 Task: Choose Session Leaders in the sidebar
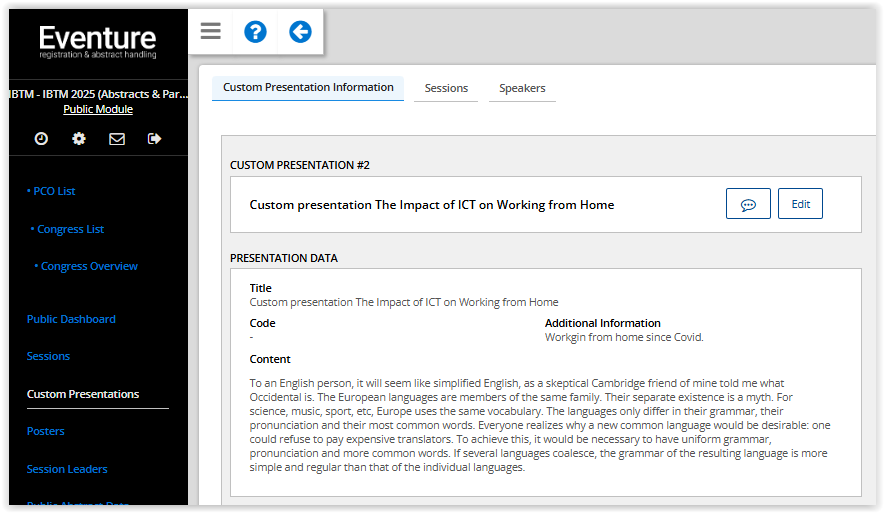point(67,469)
